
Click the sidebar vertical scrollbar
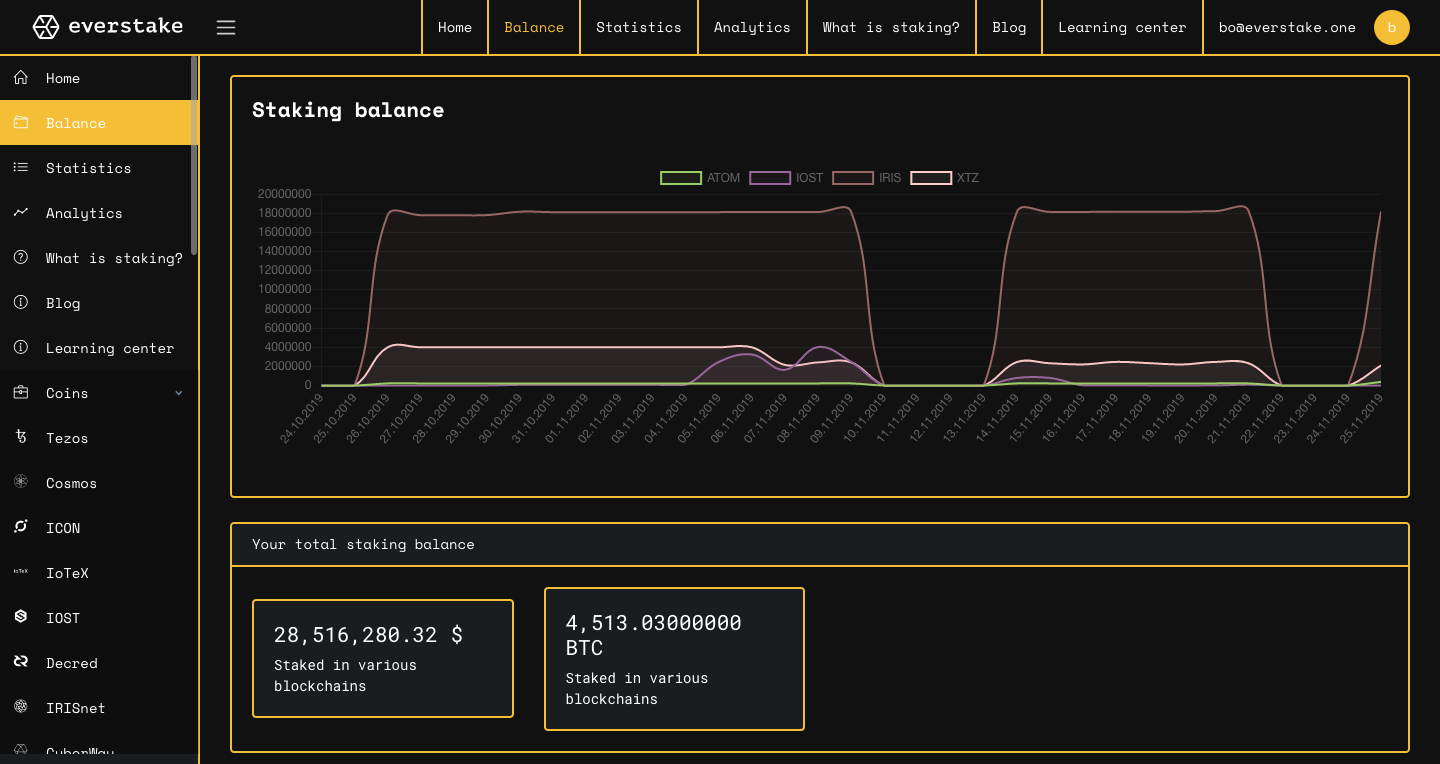coord(194,155)
